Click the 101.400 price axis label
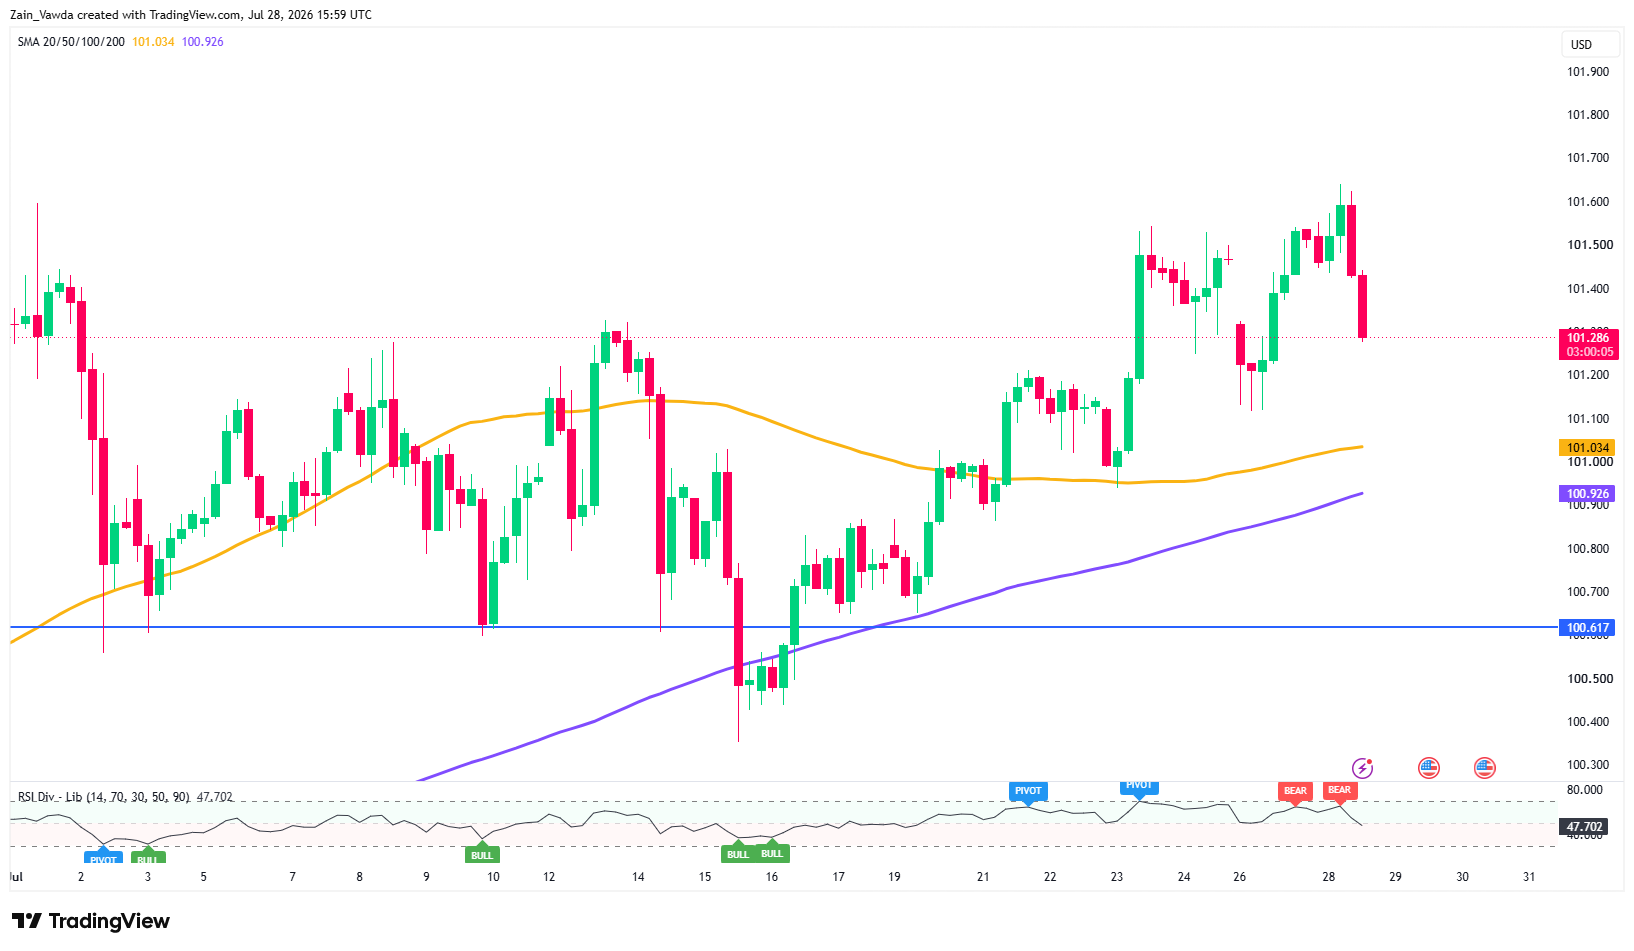Screen dimensions: 1634x951 tap(1588, 289)
